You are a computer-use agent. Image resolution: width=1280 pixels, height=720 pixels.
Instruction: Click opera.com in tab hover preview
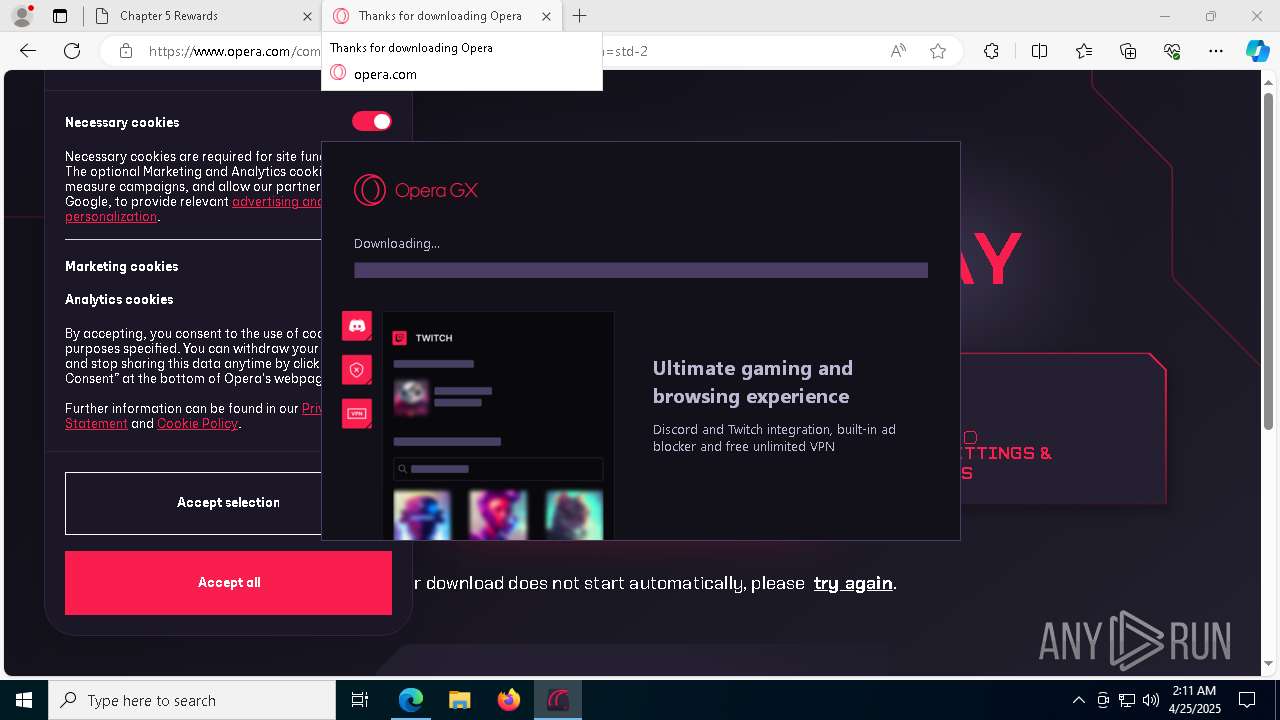pyautogui.click(x=385, y=74)
